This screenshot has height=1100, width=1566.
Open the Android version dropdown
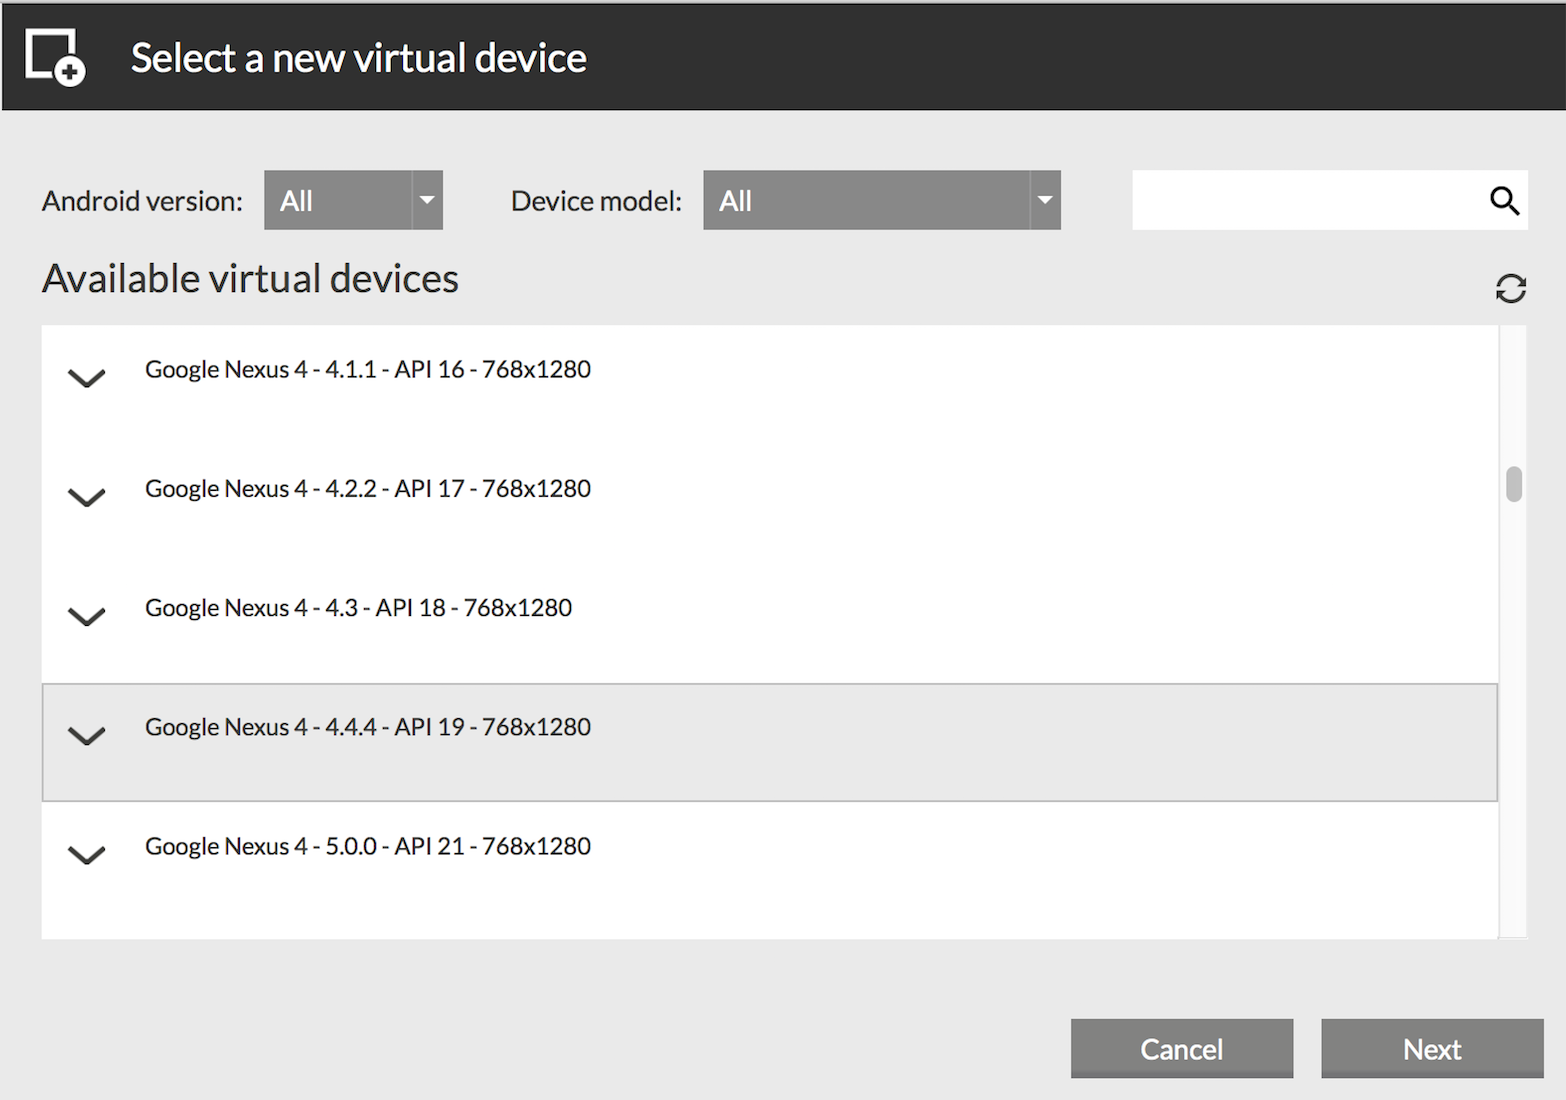353,200
